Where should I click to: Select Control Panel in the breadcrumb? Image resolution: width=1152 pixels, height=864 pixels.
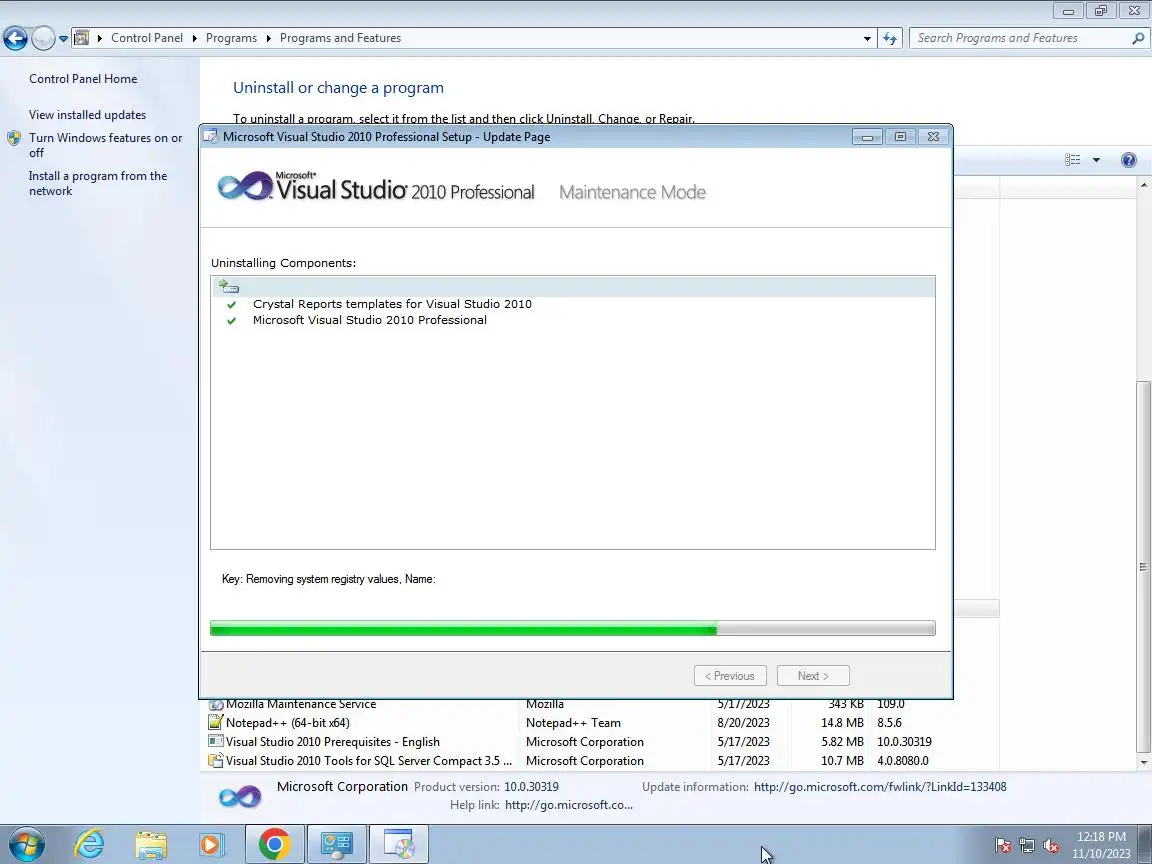[x=147, y=38]
